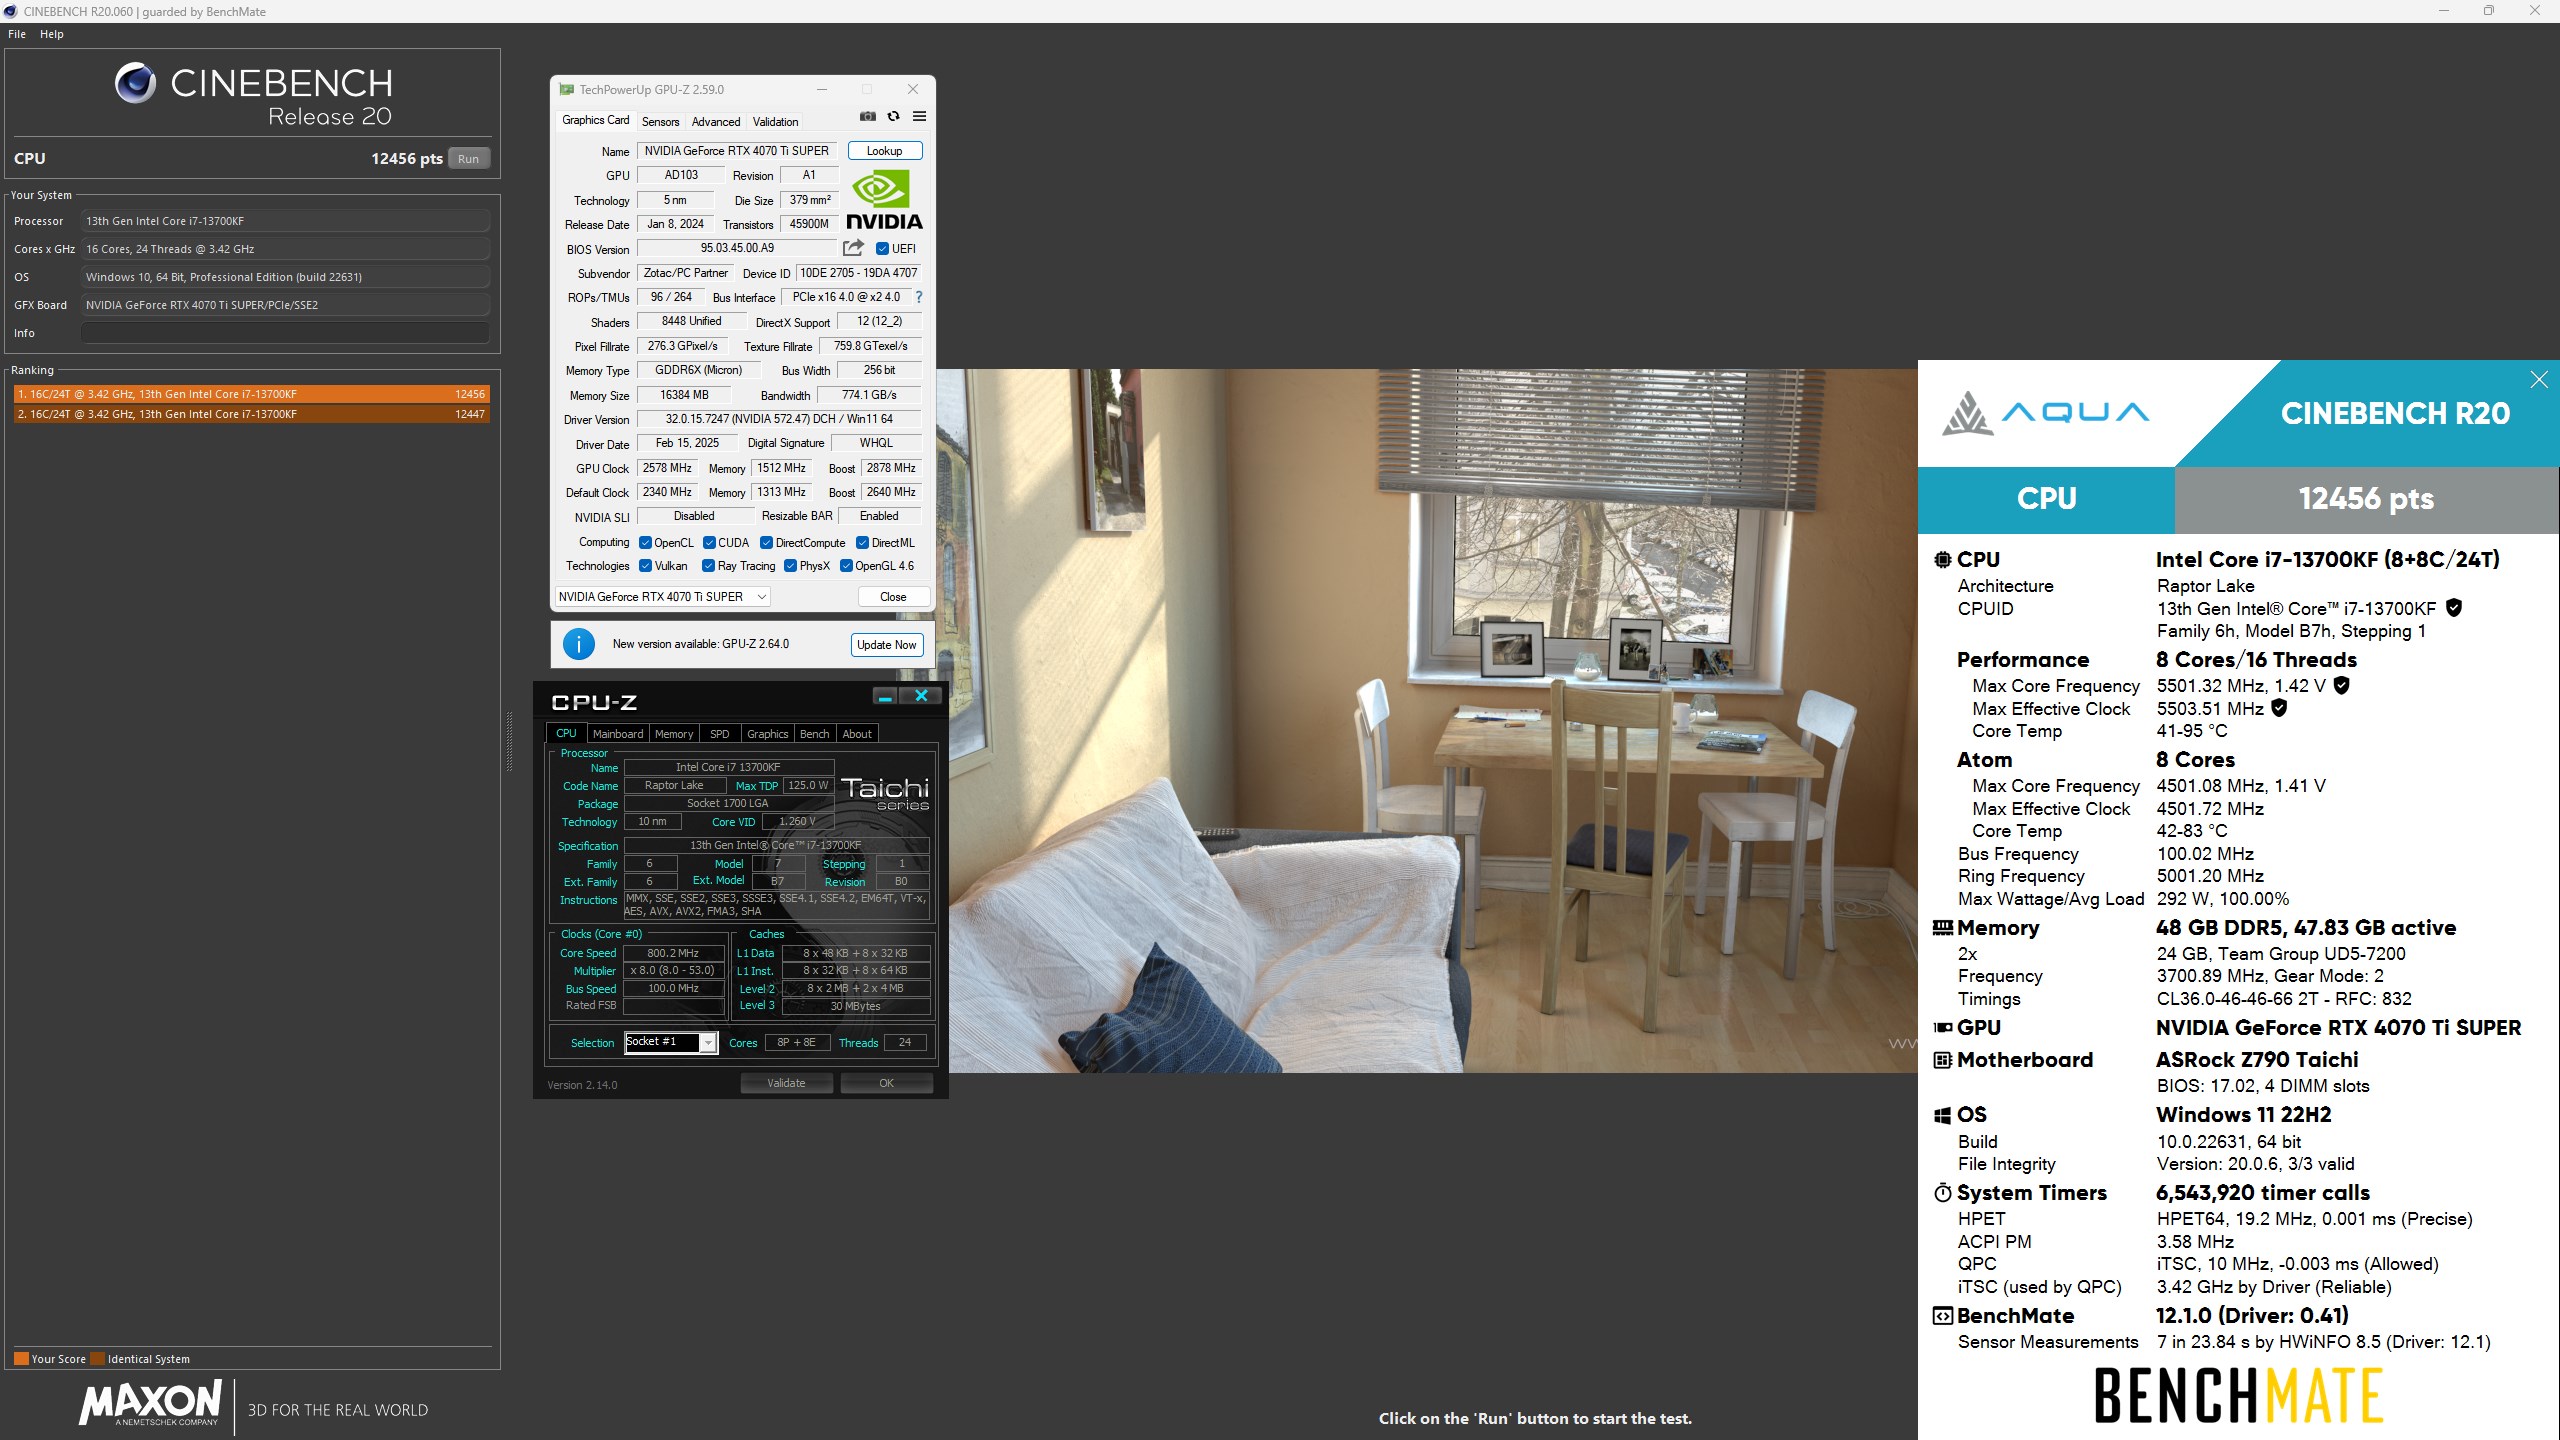Viewport: 2560px width, 1440px height.
Task: Switch to the Advanced tab in GPU-Z
Action: point(716,122)
